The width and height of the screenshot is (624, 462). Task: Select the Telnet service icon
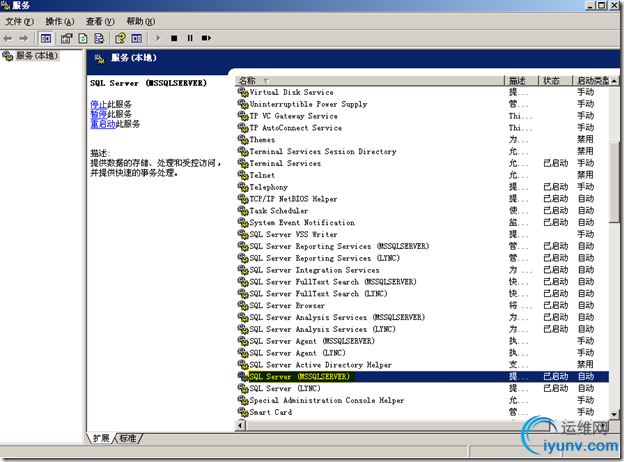pyautogui.click(x=243, y=175)
